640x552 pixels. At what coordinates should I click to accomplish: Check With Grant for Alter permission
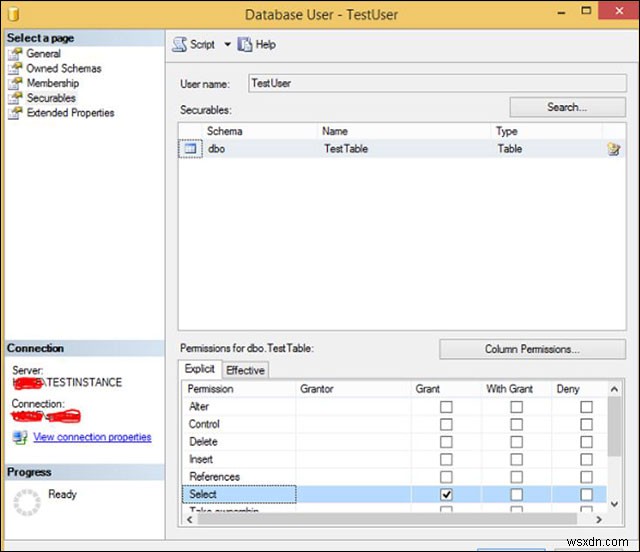coord(516,407)
